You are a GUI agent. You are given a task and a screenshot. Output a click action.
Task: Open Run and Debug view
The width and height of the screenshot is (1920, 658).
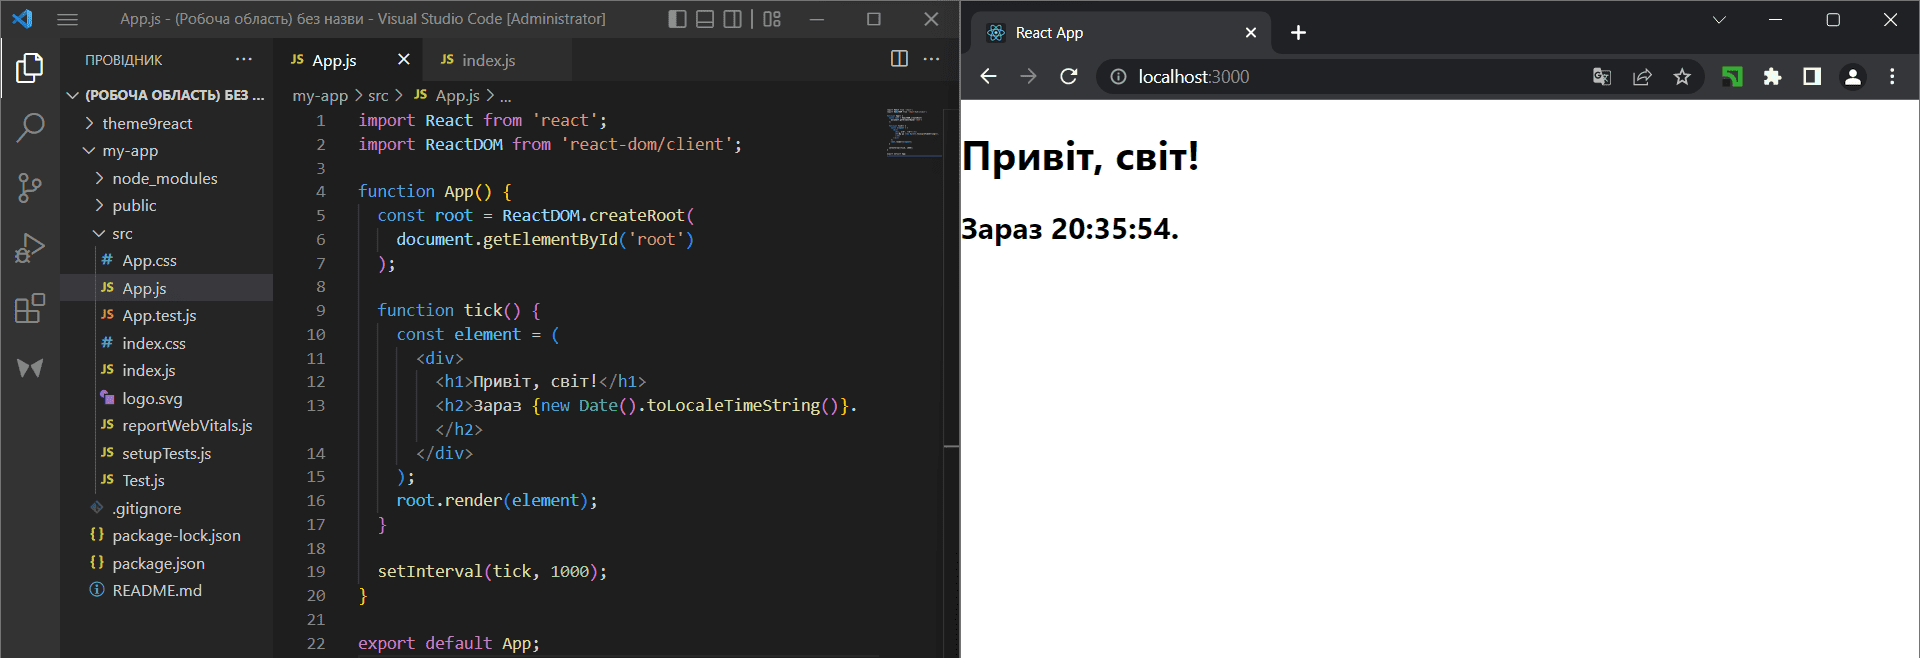click(x=30, y=247)
